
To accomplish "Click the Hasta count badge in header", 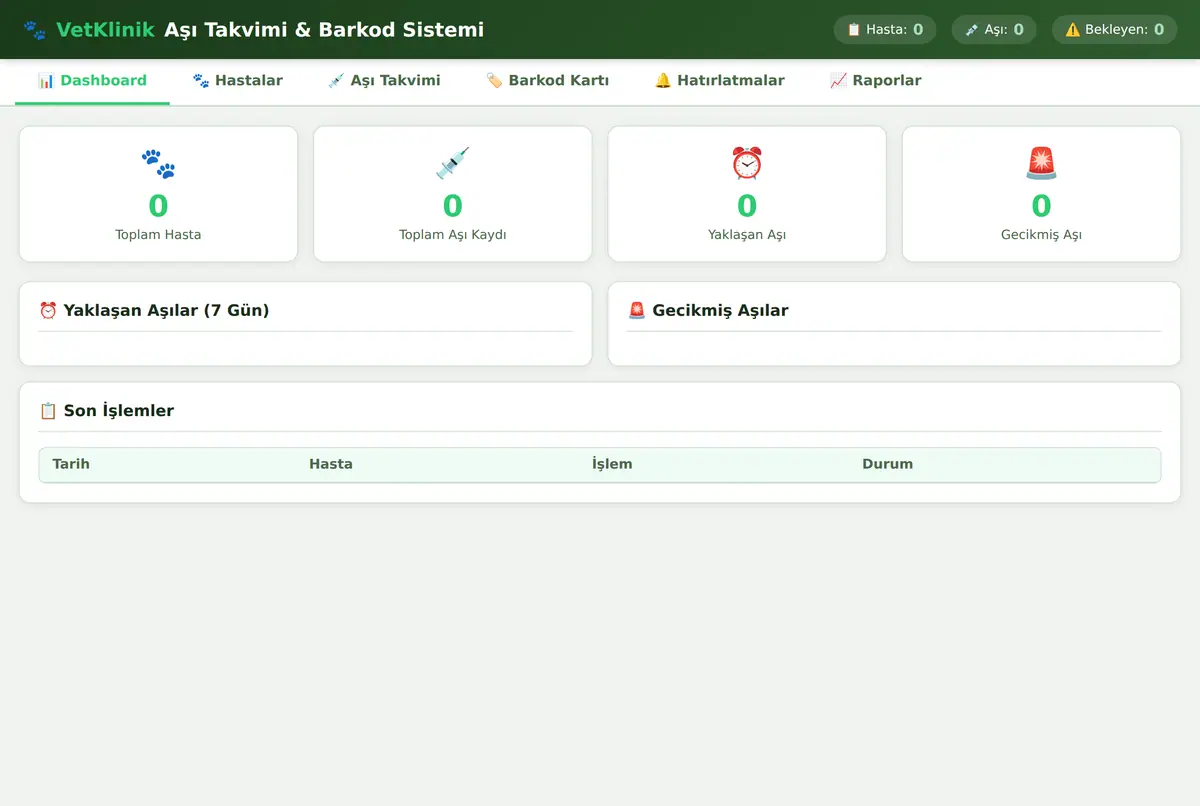I will pyautogui.click(x=885, y=30).
